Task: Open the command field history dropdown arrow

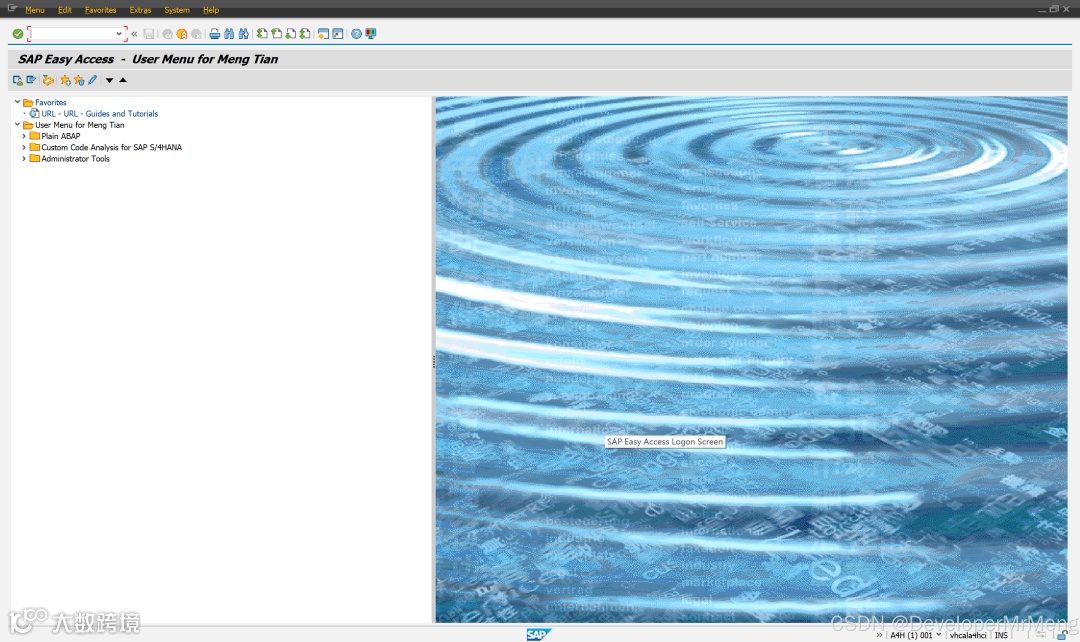Action: (x=118, y=34)
